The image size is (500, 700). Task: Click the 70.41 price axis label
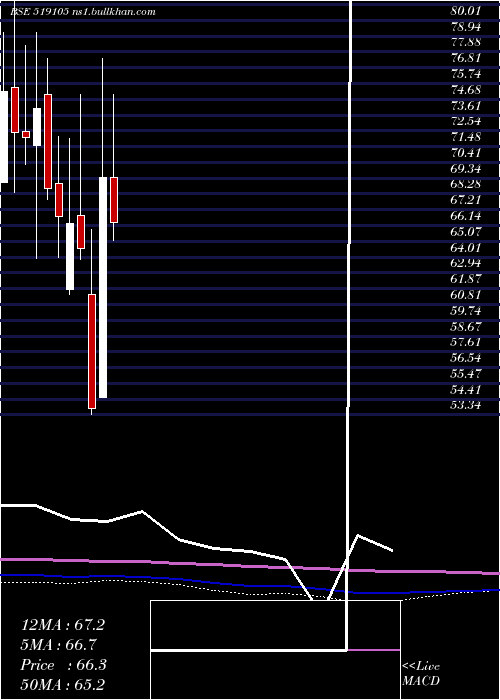466,153
